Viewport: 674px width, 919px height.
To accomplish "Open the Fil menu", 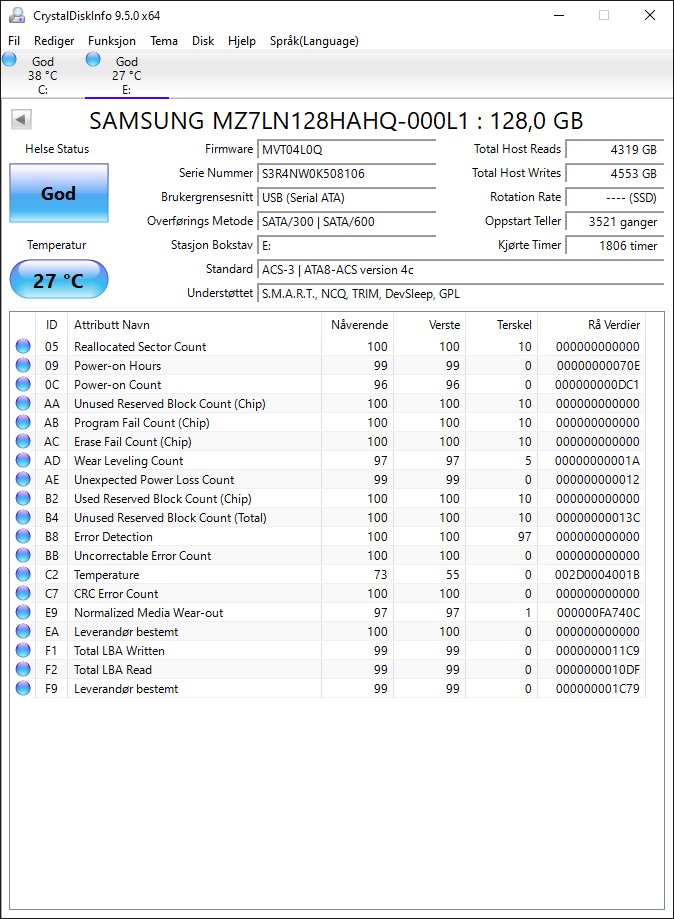I will click(14, 41).
